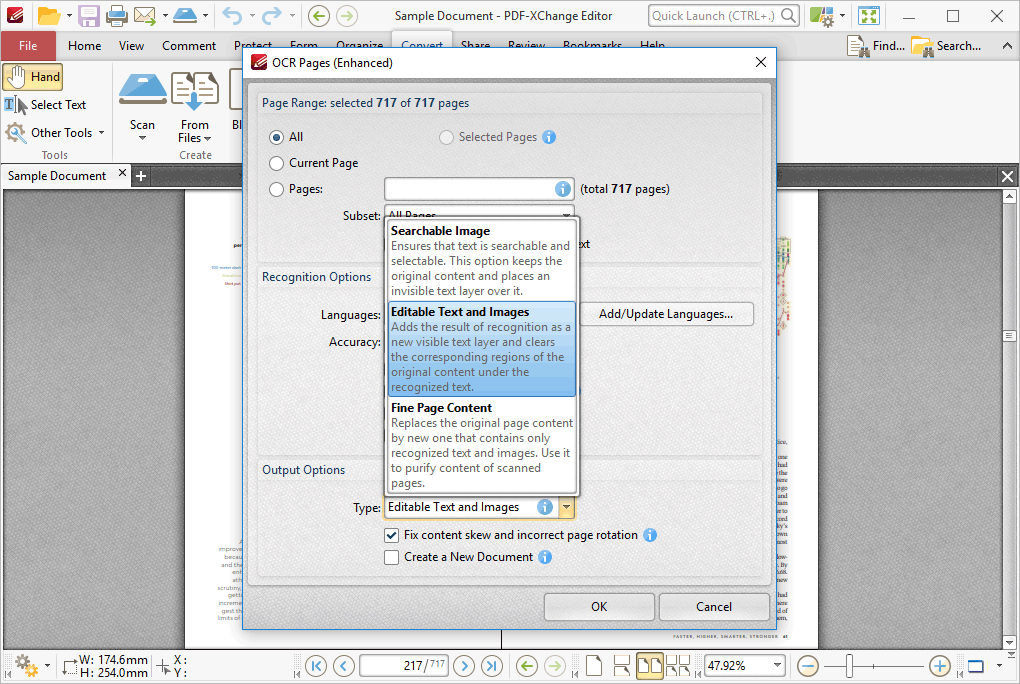Select continuous page layout icon
The image size is (1020, 684).
pos(622,666)
